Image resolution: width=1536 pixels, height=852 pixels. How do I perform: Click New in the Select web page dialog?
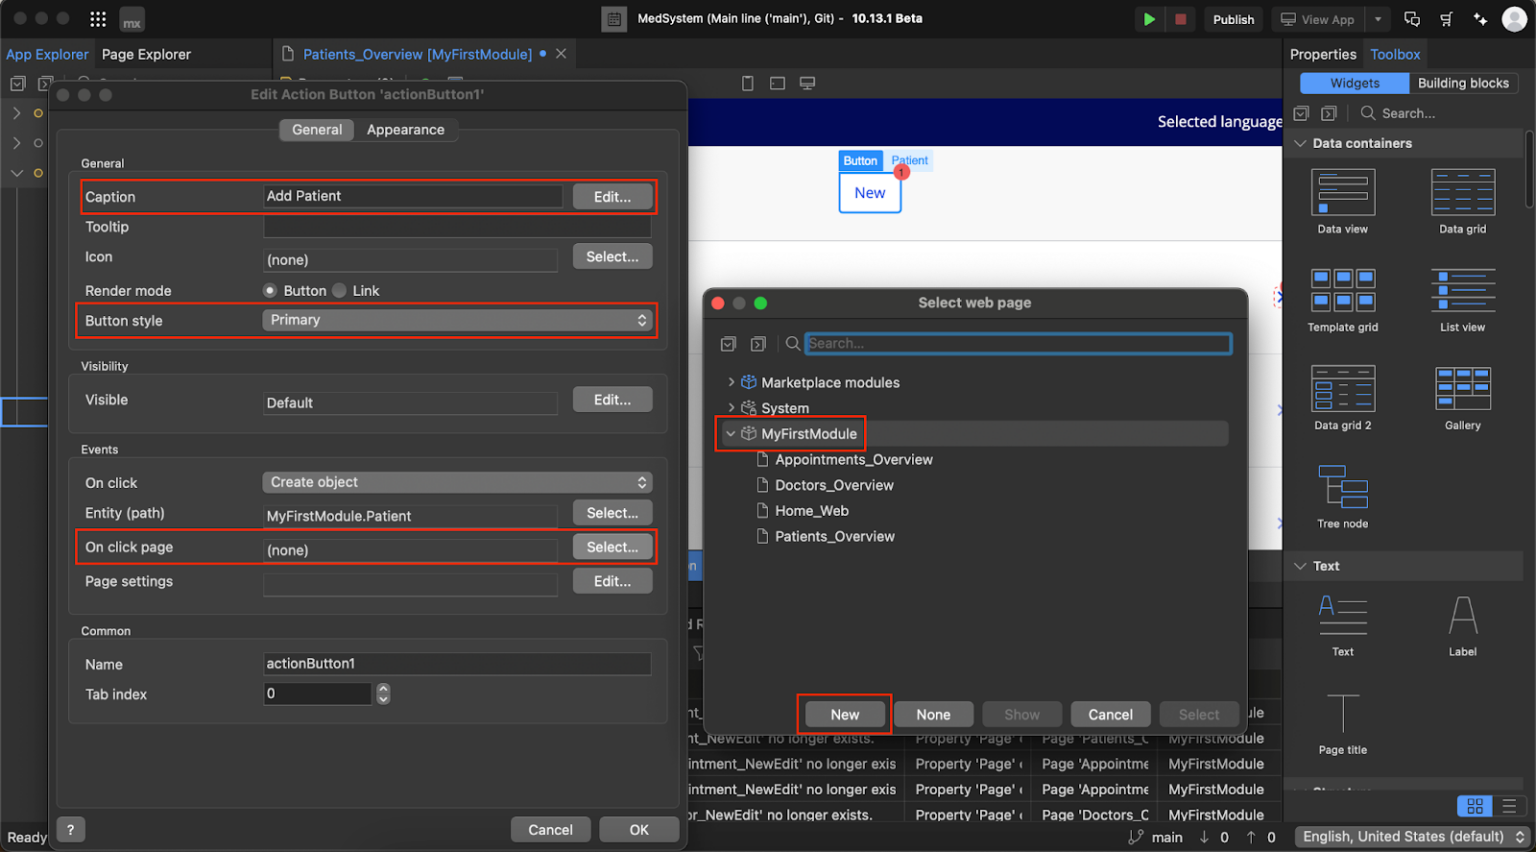(x=844, y=714)
